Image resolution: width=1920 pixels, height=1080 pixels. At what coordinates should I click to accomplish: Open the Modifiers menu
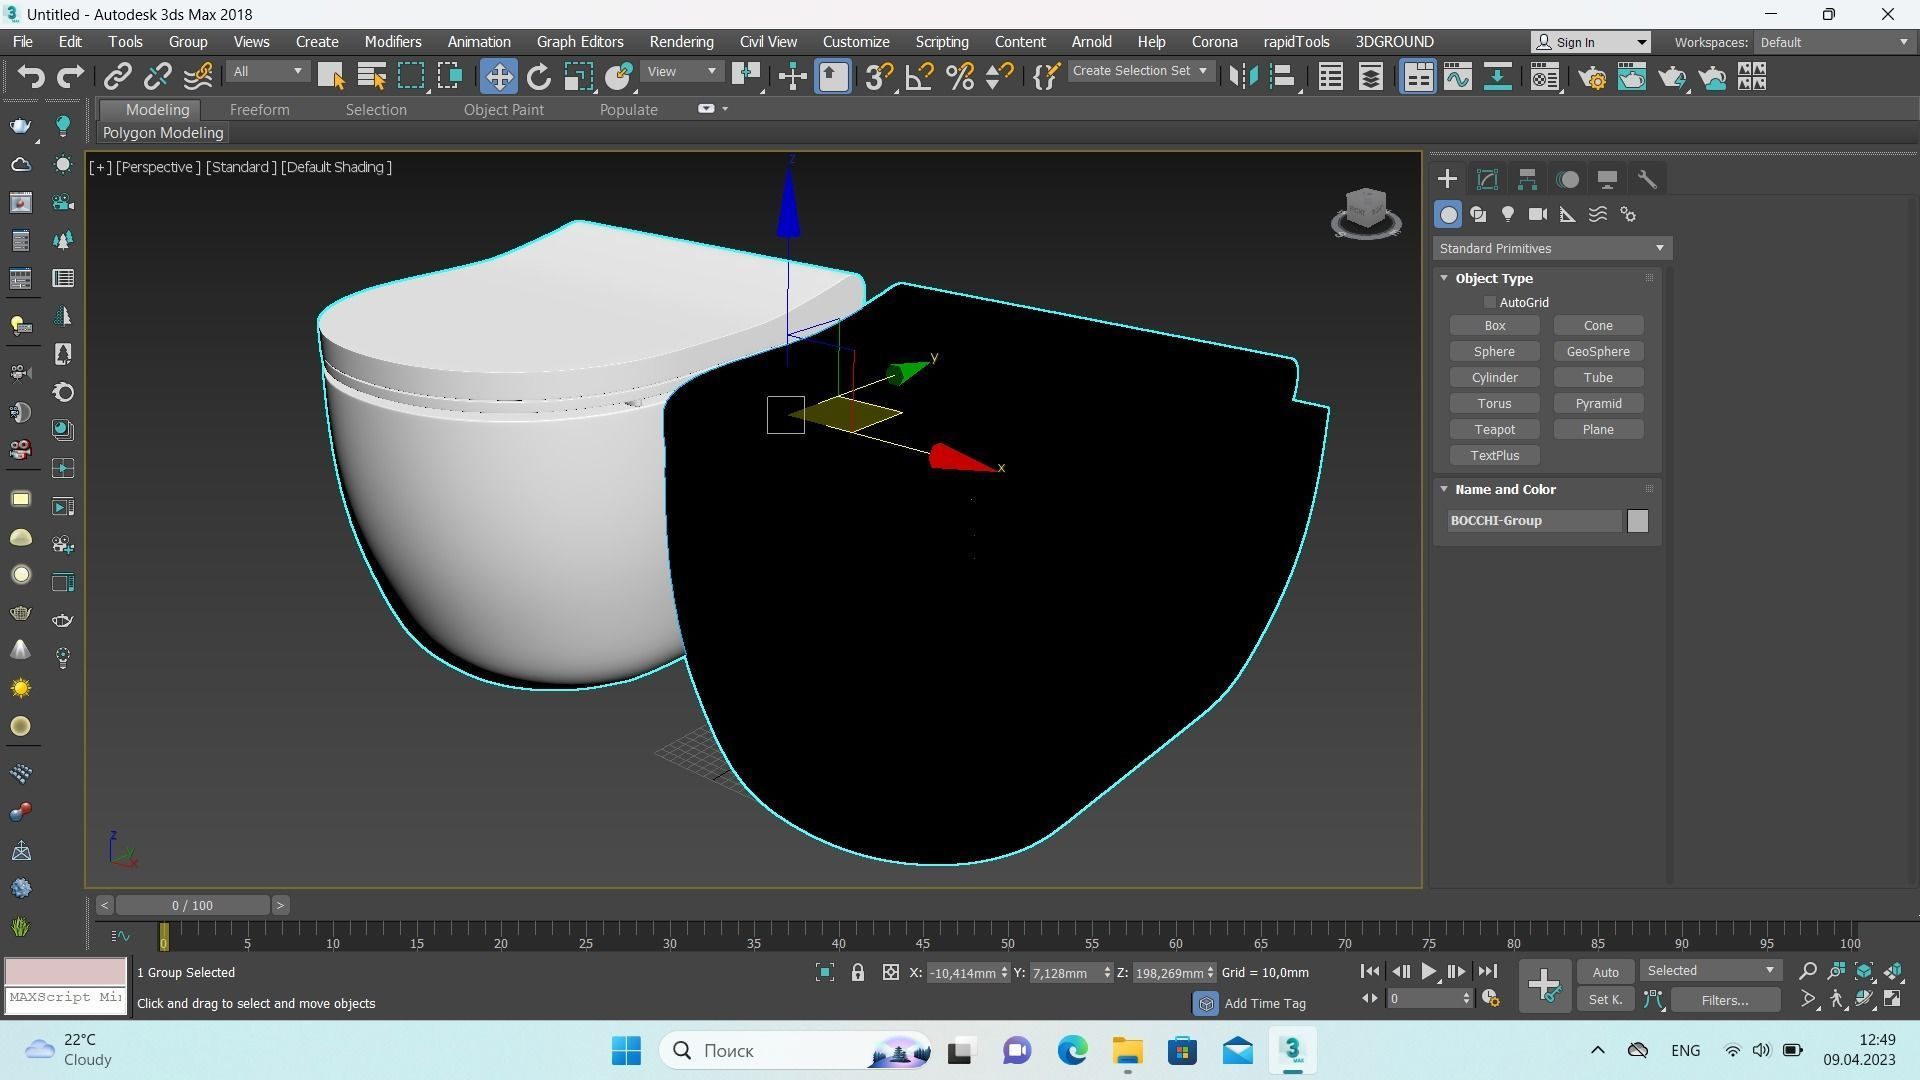(392, 42)
